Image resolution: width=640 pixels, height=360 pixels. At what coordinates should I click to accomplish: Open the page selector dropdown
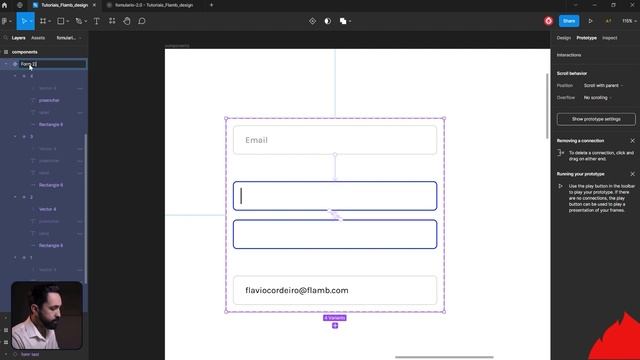pyautogui.click(x=69, y=38)
